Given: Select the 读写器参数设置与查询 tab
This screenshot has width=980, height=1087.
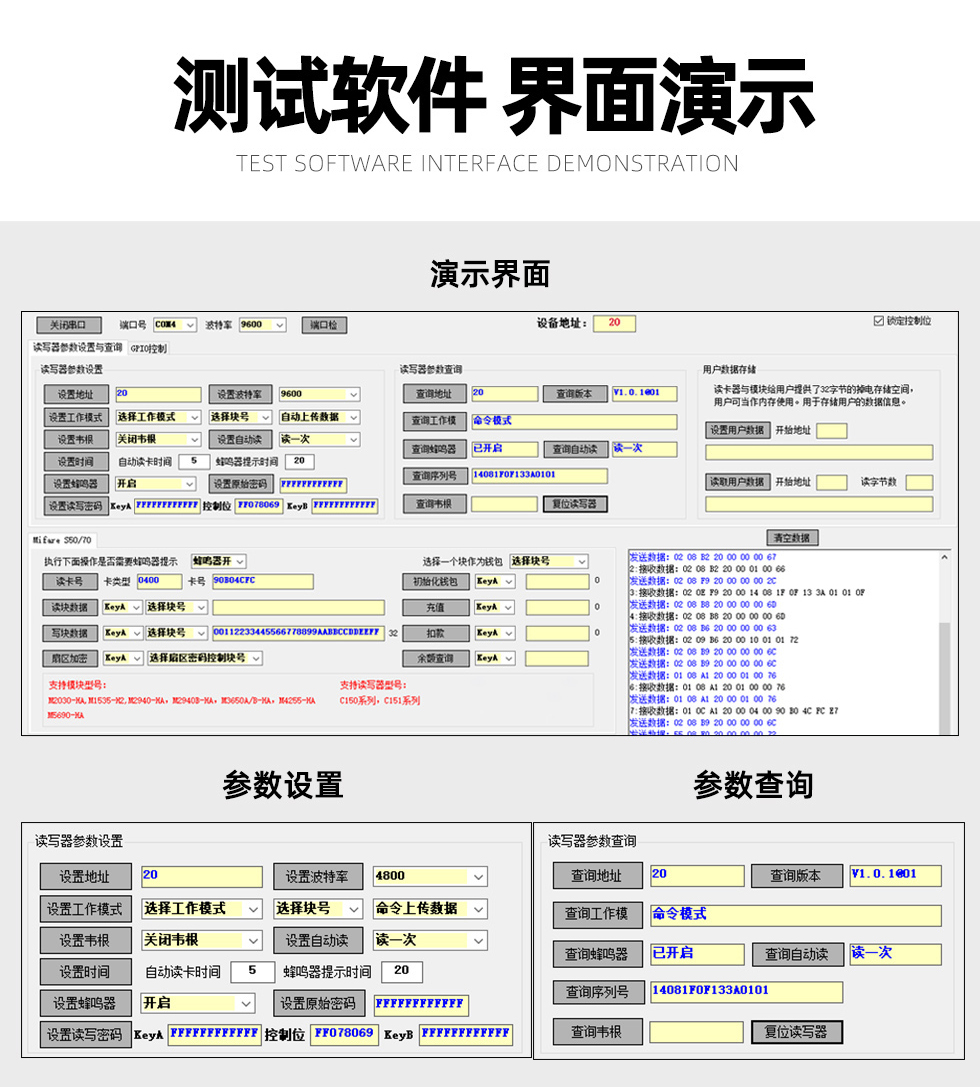Looking at the screenshot, I should [78, 348].
